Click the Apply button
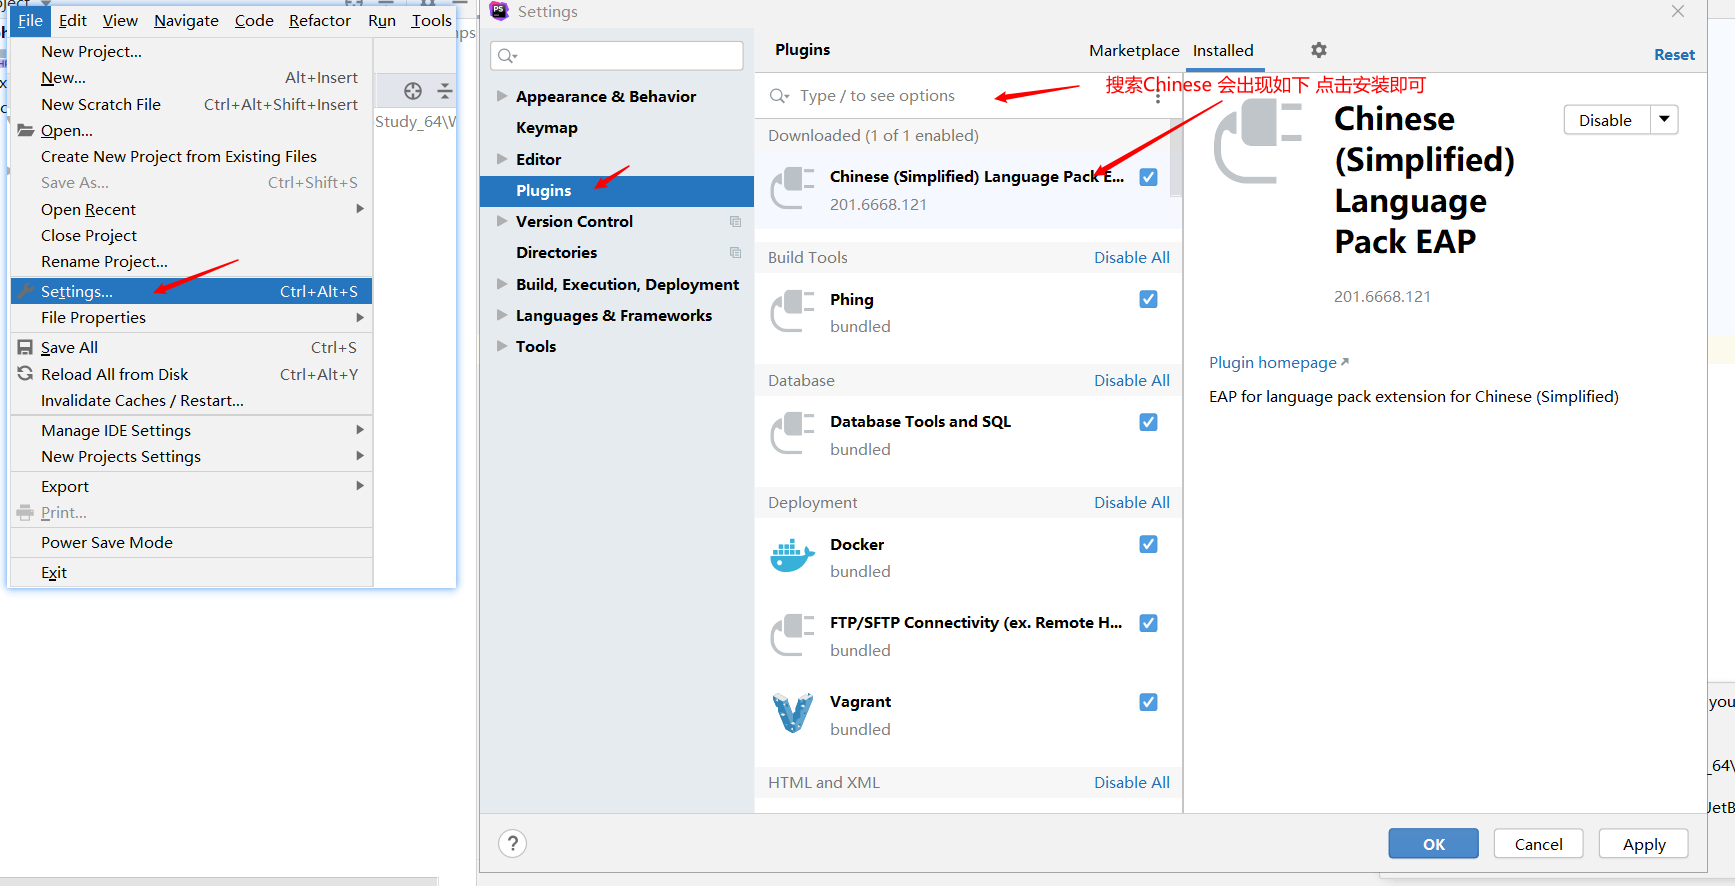Image resolution: width=1735 pixels, height=886 pixels. tap(1643, 844)
